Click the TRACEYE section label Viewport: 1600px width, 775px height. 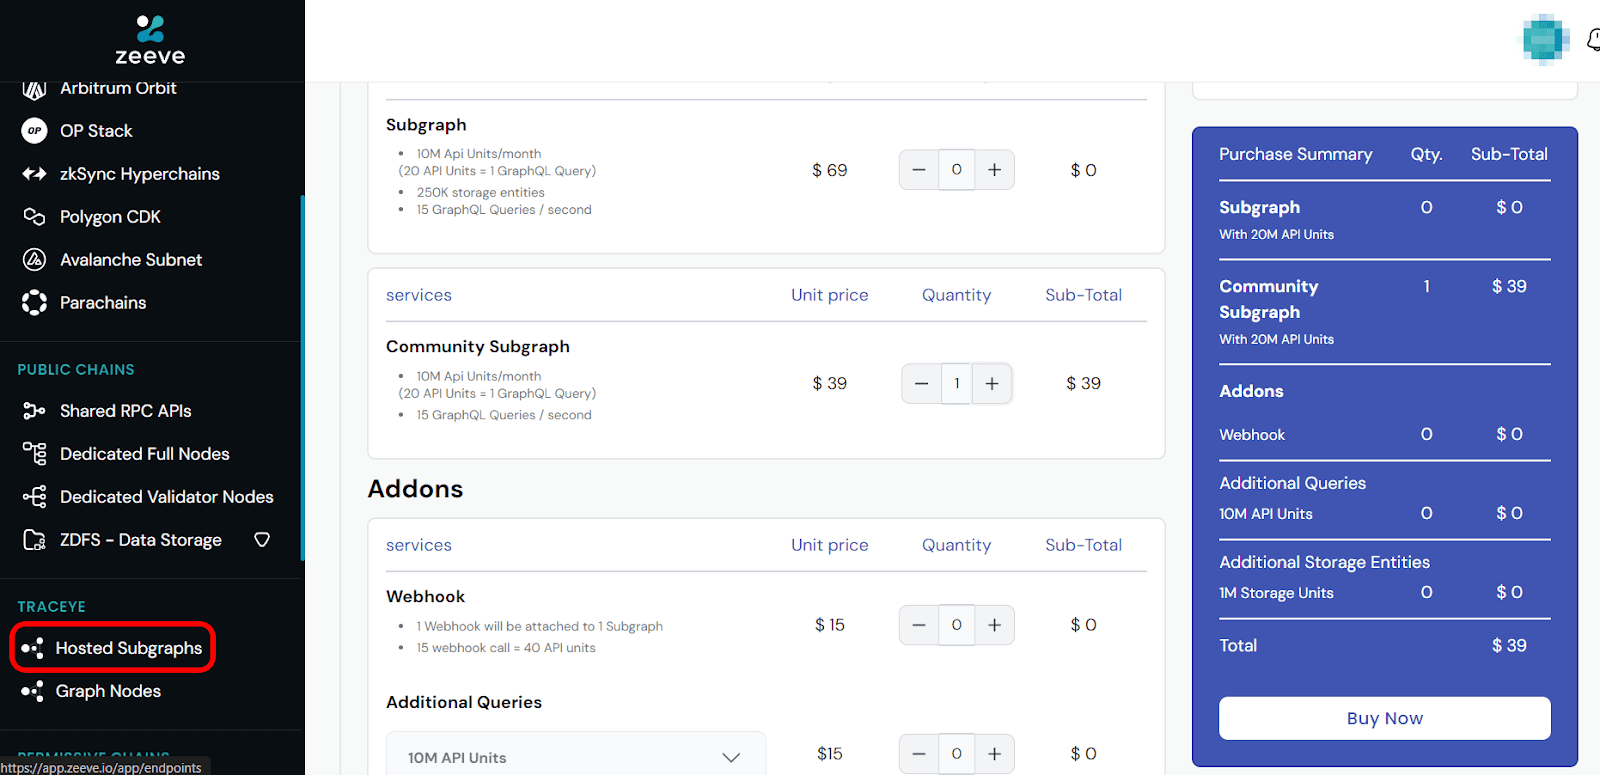point(52,607)
